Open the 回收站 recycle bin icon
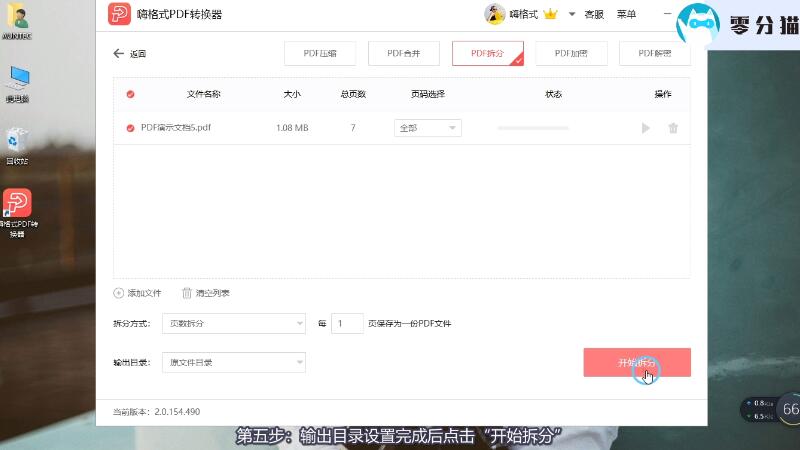This screenshot has width=800, height=450. [17, 146]
